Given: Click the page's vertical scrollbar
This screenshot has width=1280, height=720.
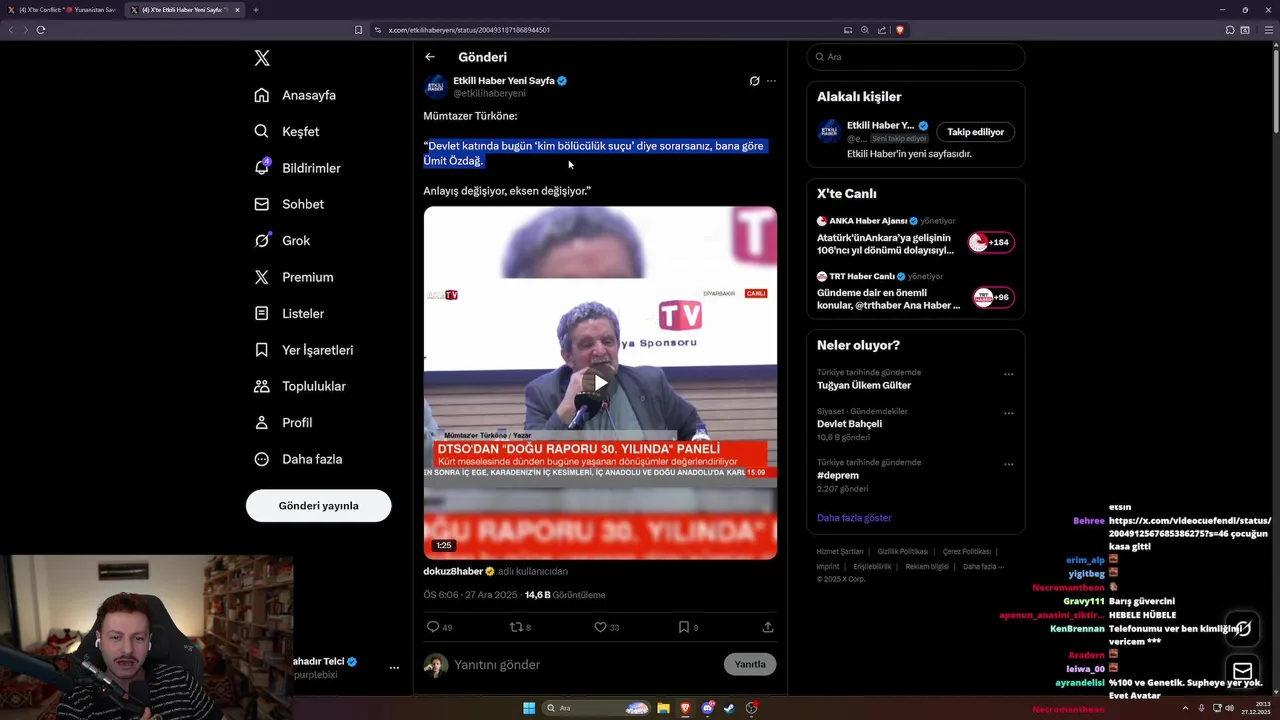Looking at the screenshot, I should pyautogui.click(x=1275, y=90).
